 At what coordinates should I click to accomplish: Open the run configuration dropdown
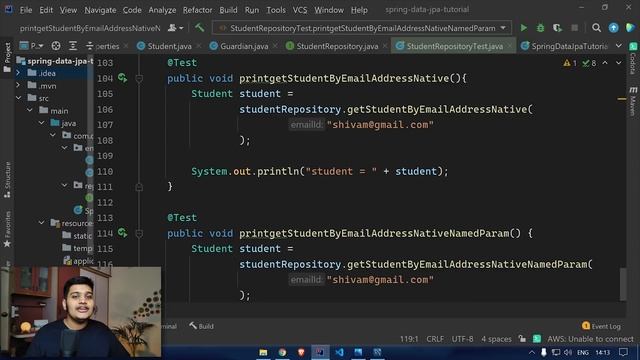point(362,28)
